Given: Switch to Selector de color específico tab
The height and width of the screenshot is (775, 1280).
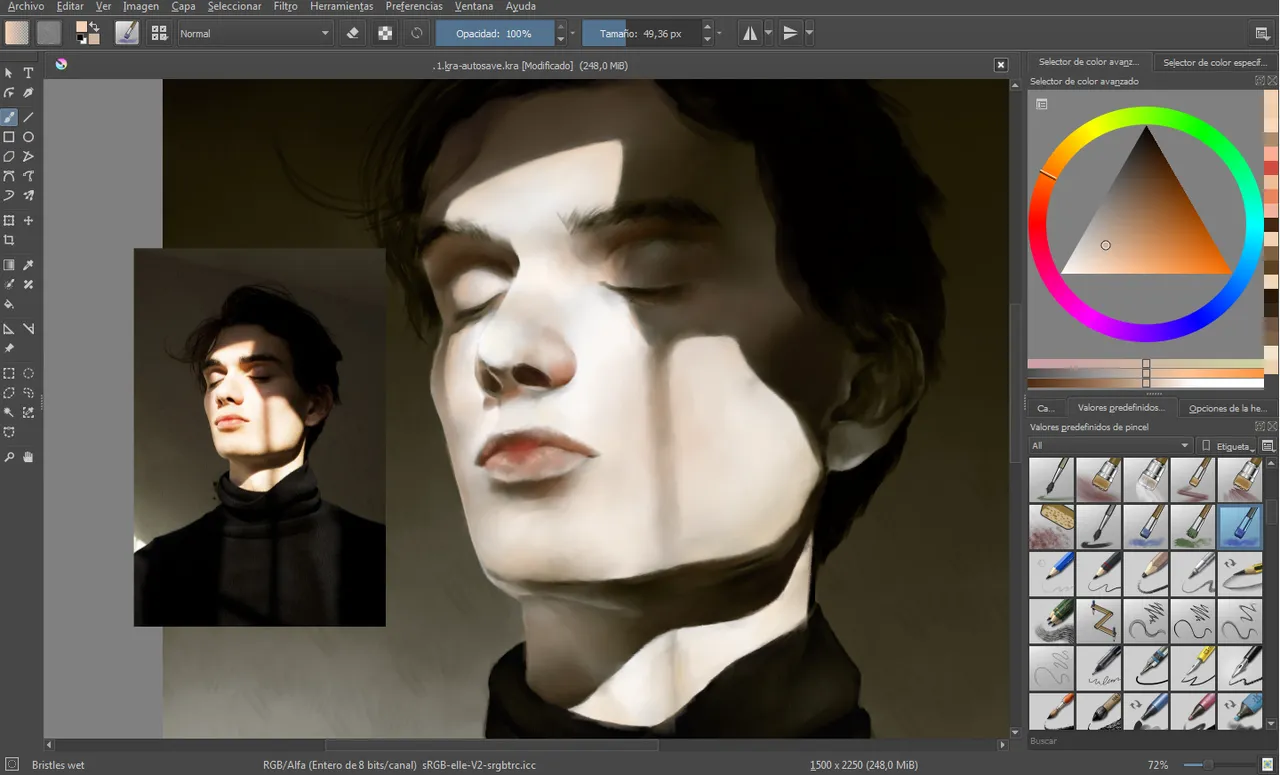Looking at the screenshot, I should 1215,62.
